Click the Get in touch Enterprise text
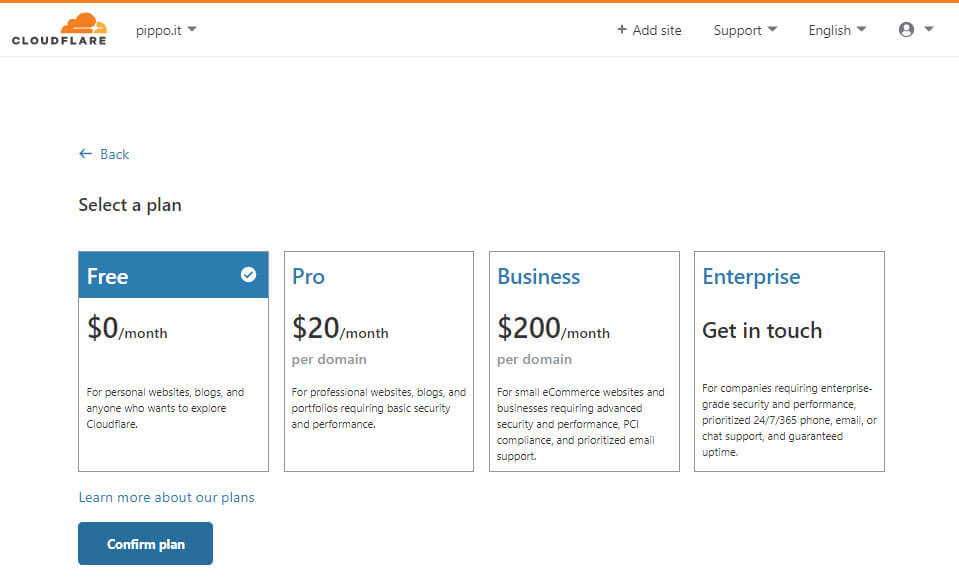The height and width of the screenshot is (582, 959). pos(762,330)
